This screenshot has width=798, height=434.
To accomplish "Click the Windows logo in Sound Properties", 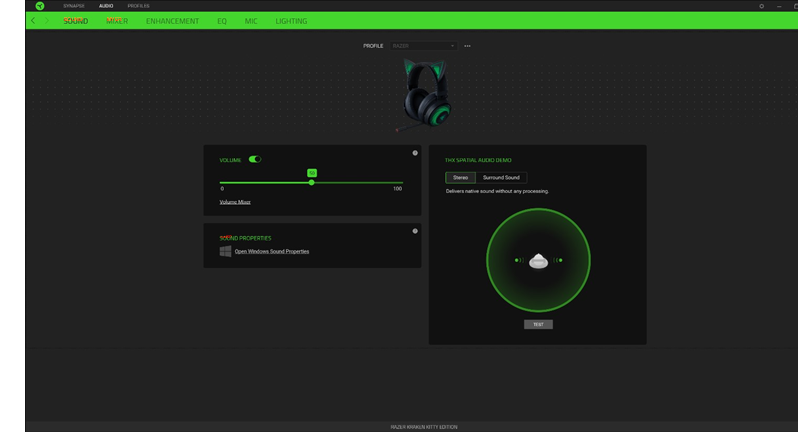I will click(x=225, y=251).
